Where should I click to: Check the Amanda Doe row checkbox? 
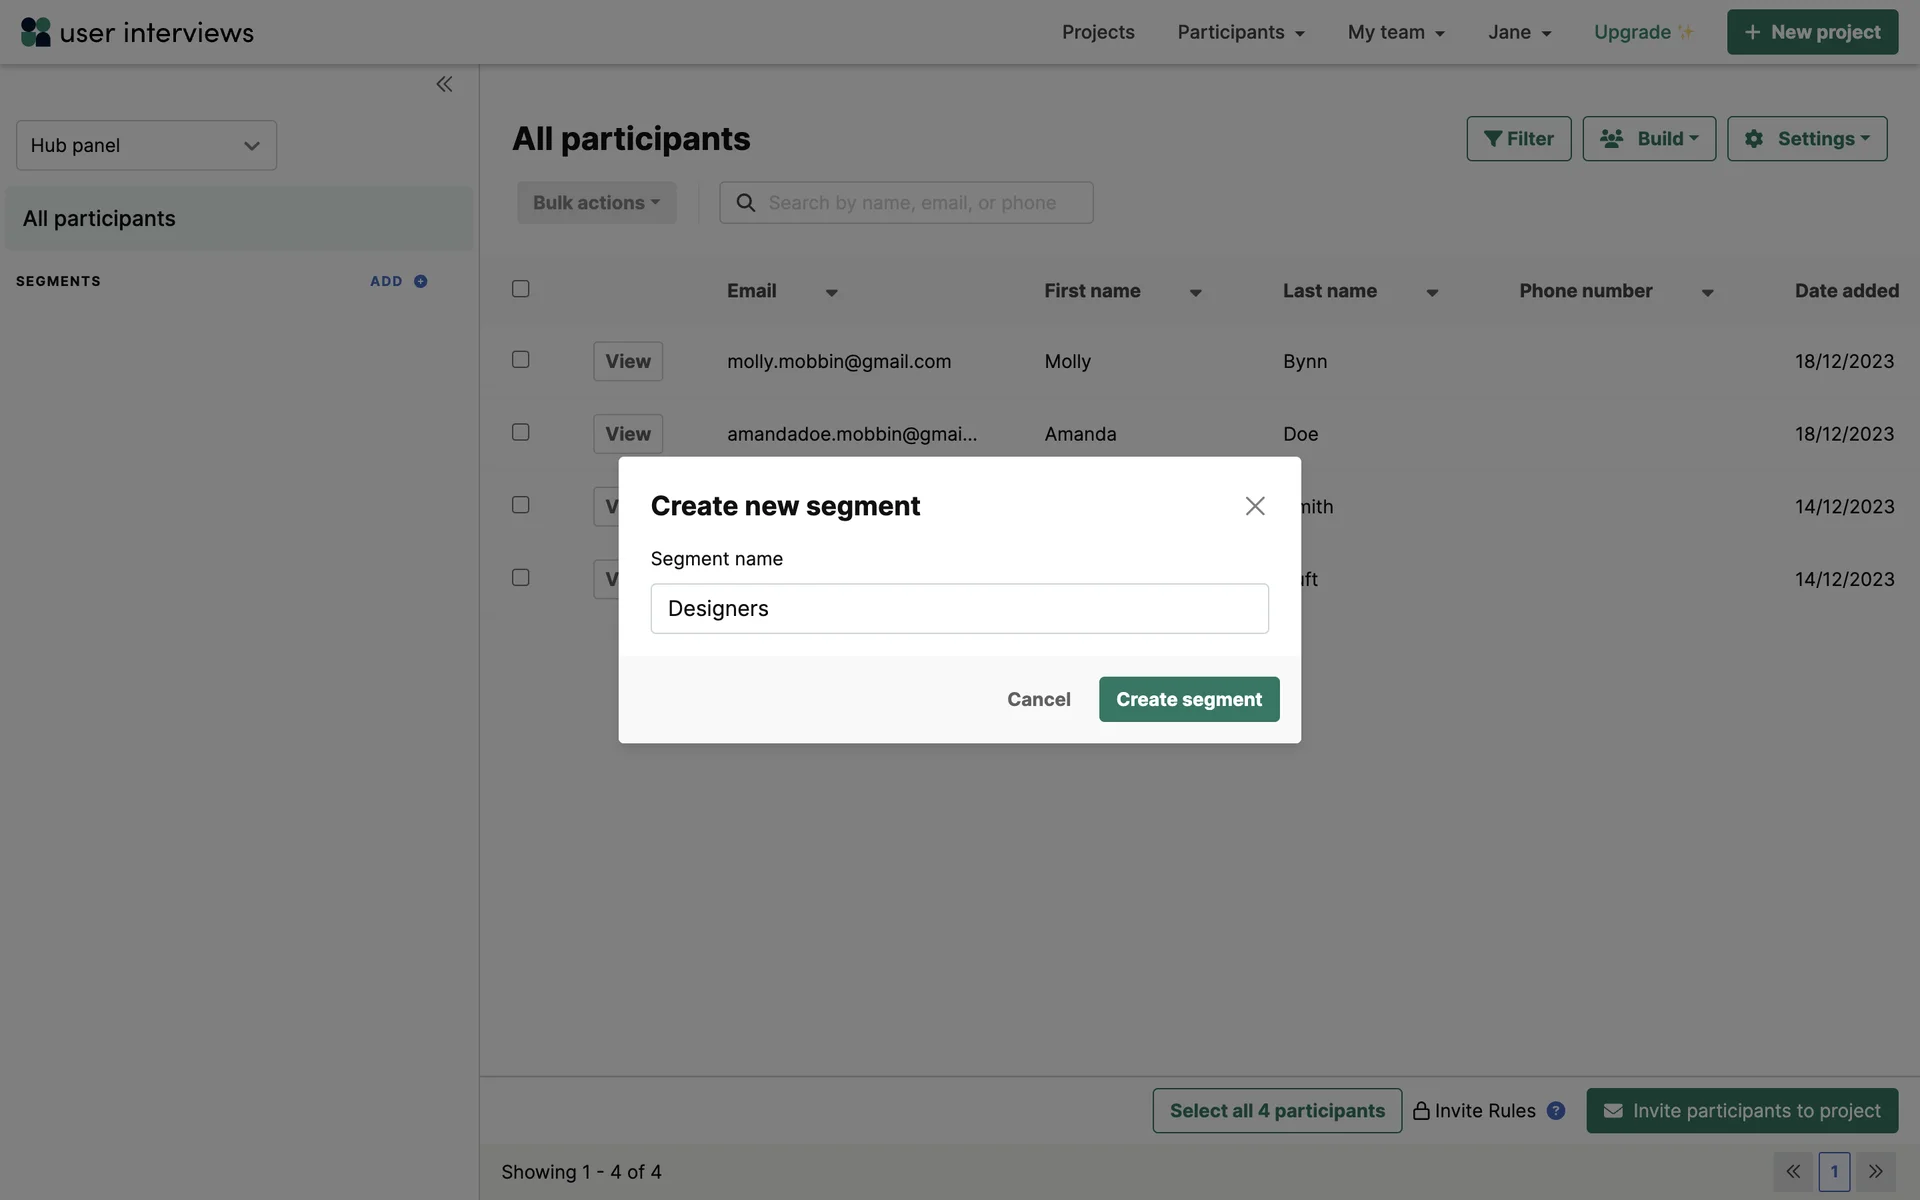(x=521, y=432)
